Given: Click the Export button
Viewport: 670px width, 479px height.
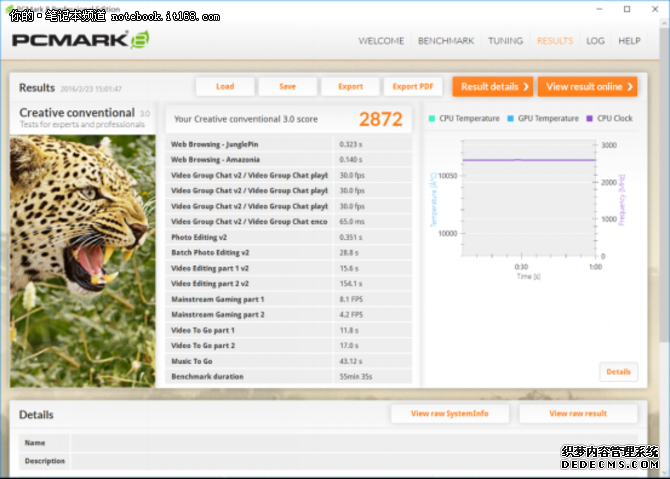Looking at the screenshot, I should (350, 86).
